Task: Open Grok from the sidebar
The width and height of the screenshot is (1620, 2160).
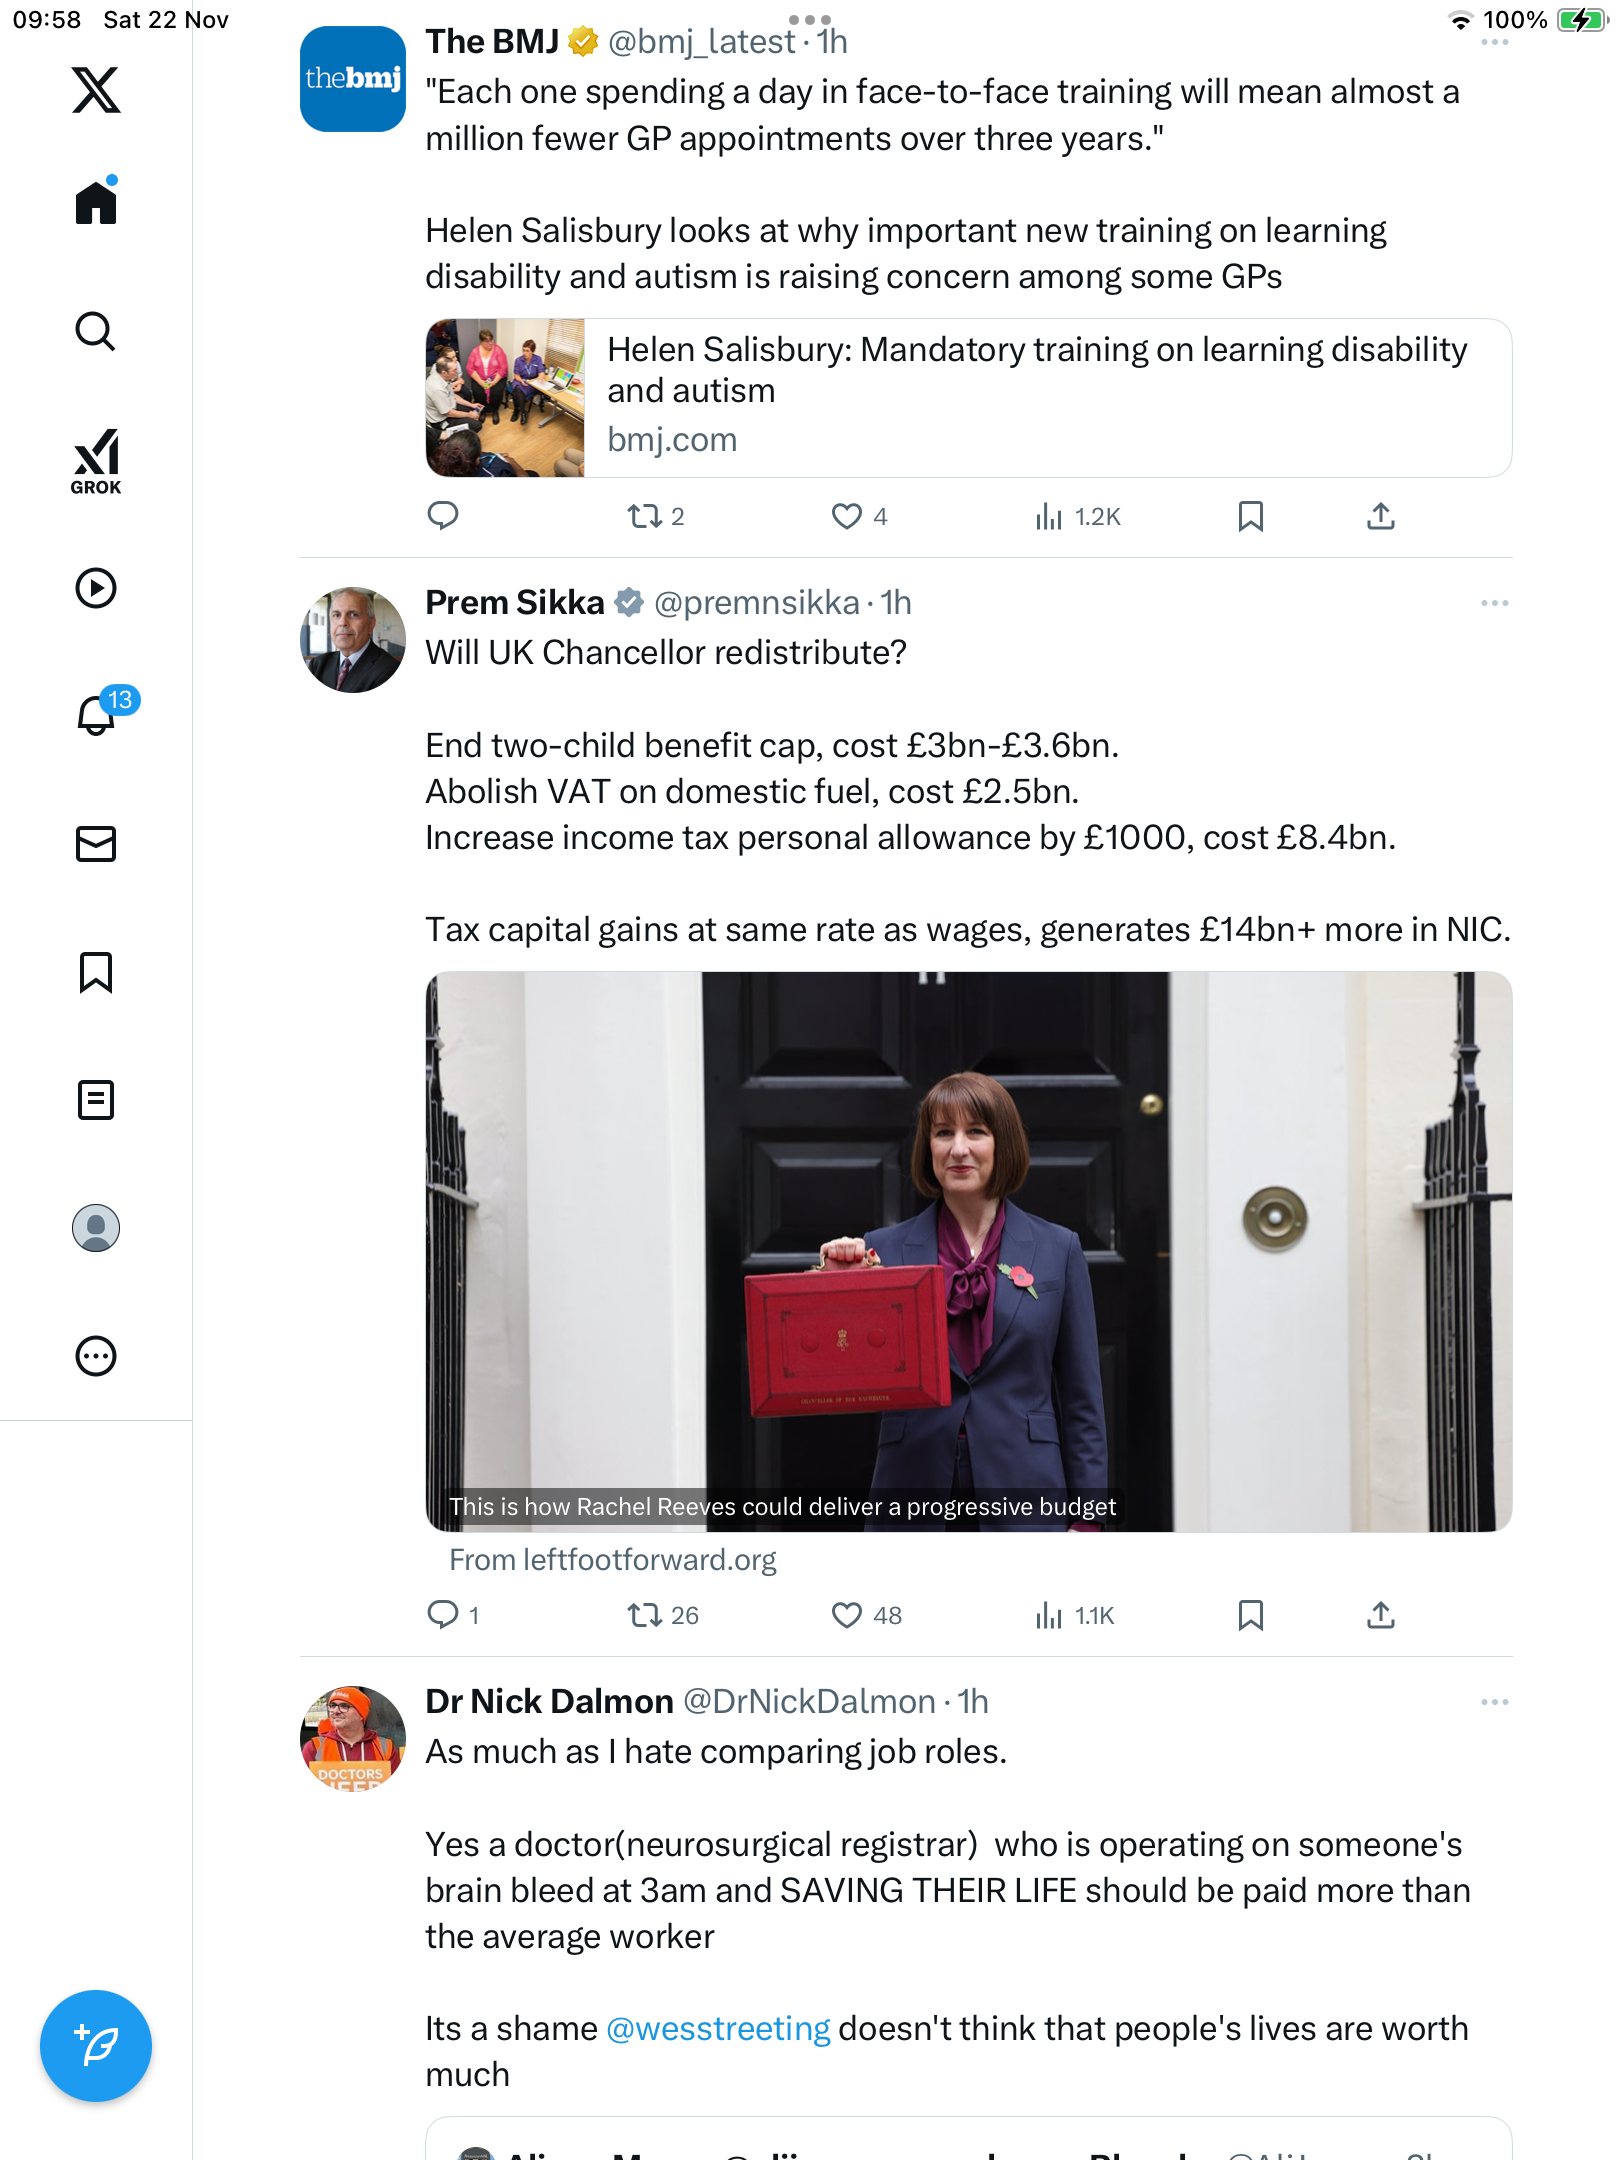Action: 96,461
